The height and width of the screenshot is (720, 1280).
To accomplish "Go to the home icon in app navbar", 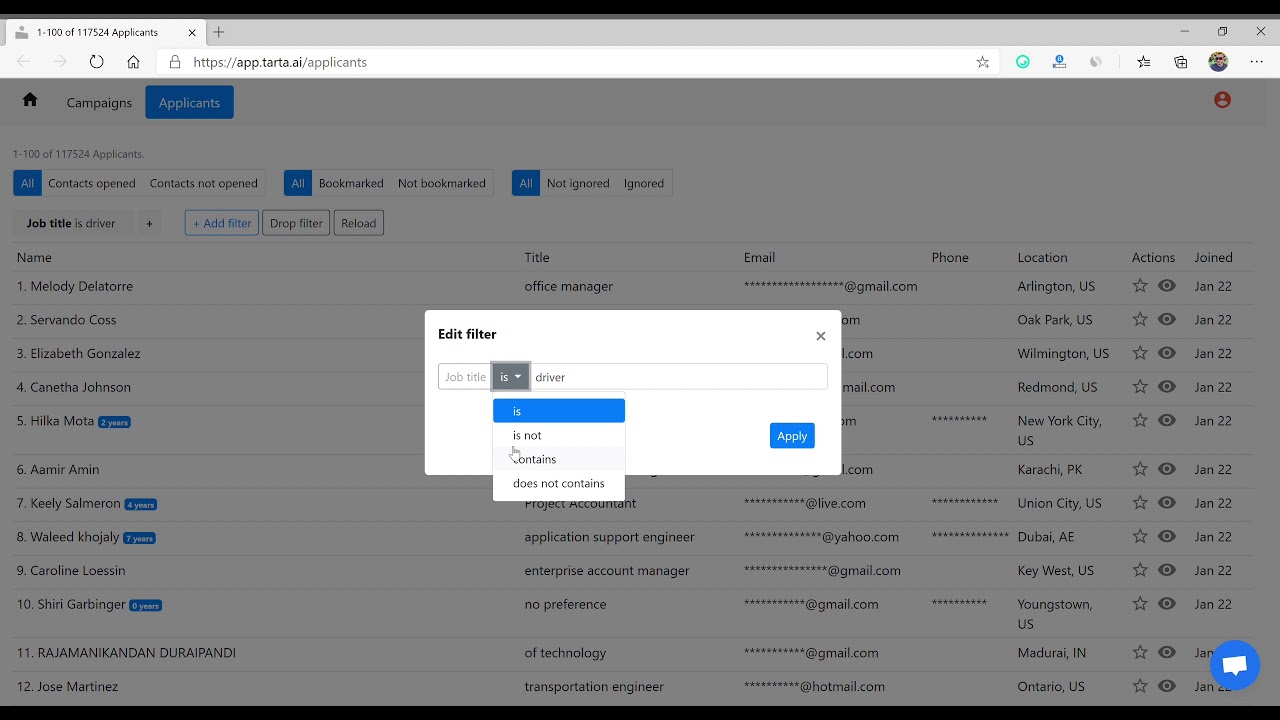I will point(30,99).
